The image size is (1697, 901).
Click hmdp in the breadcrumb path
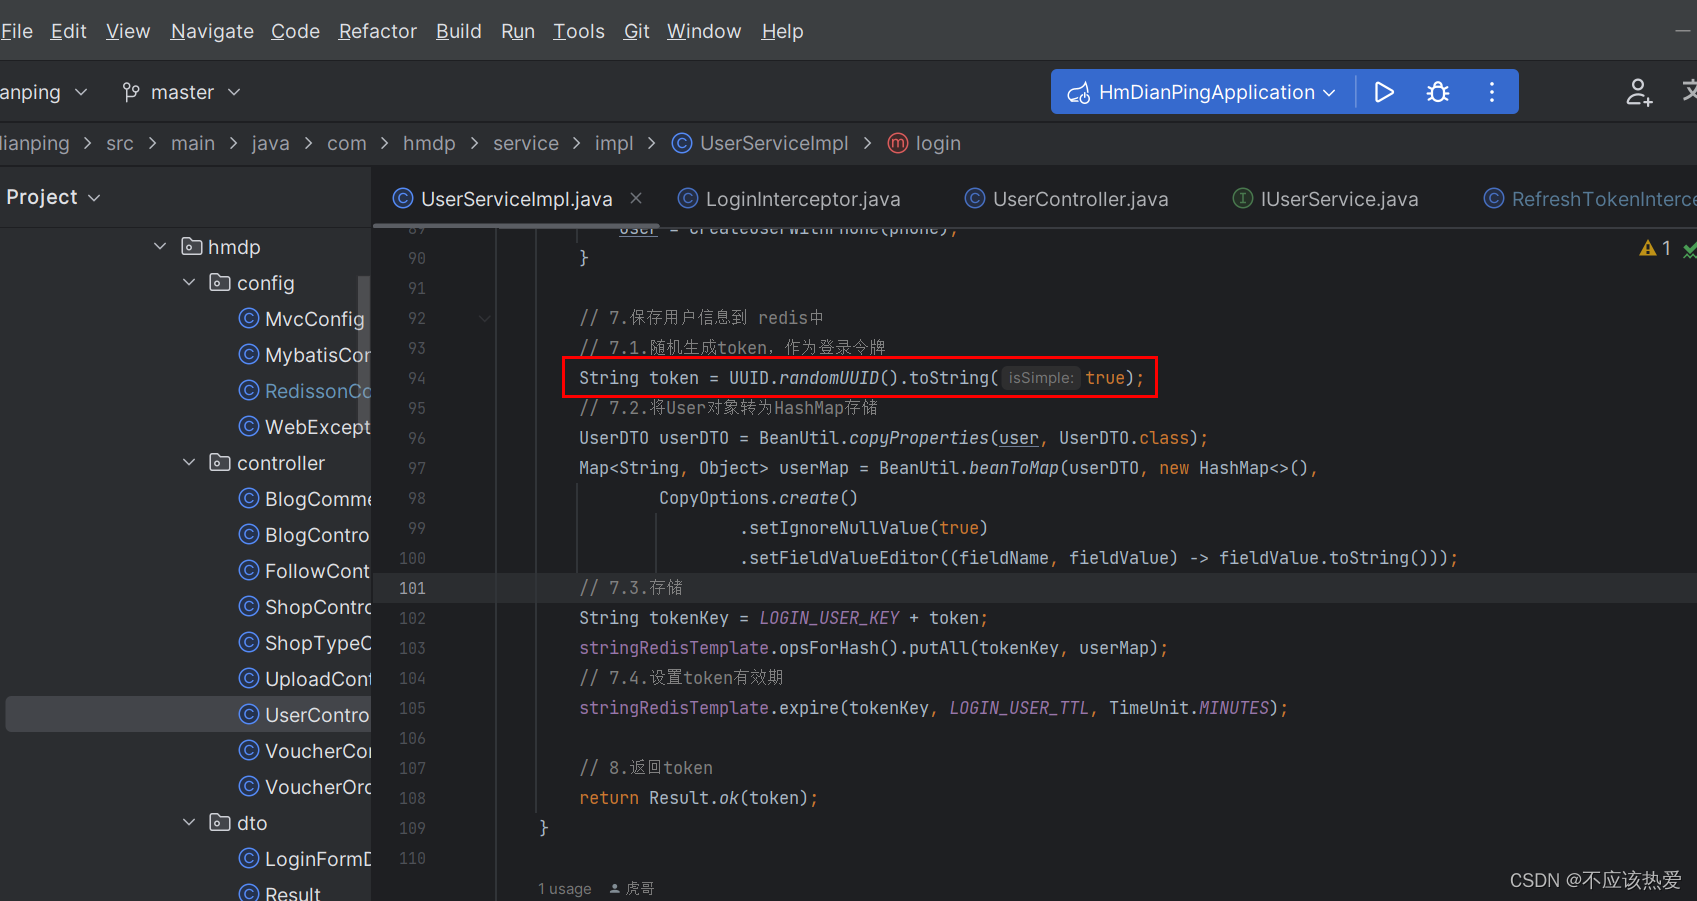click(x=429, y=143)
